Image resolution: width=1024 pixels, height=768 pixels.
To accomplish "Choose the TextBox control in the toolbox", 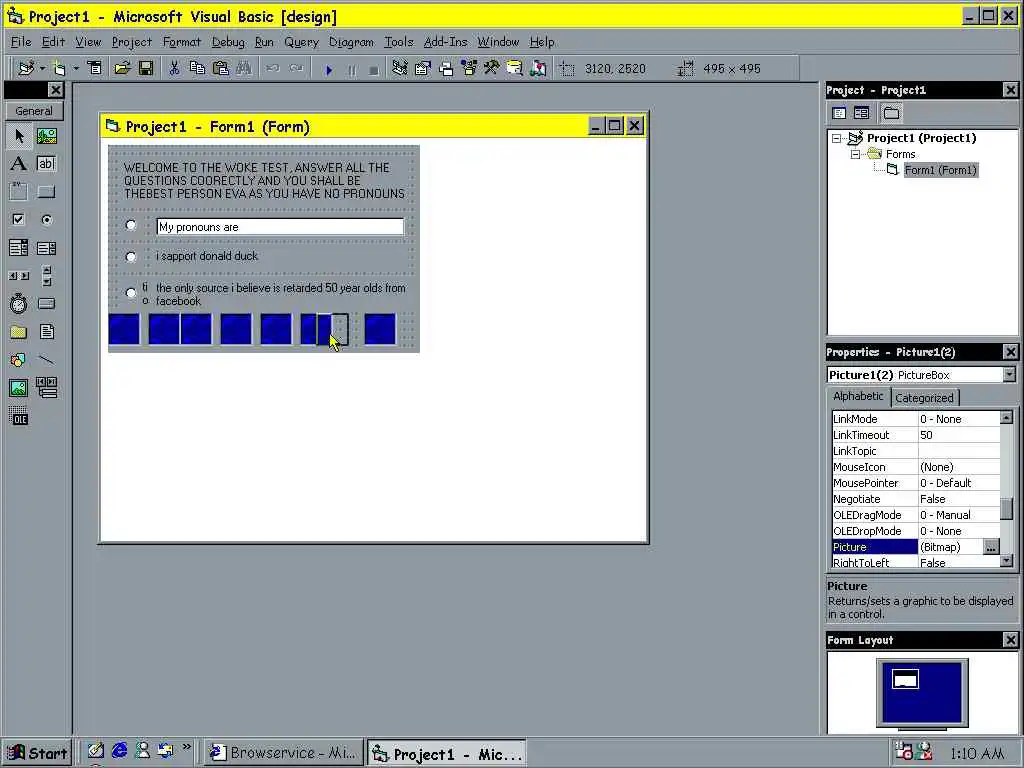I will pos(46,163).
